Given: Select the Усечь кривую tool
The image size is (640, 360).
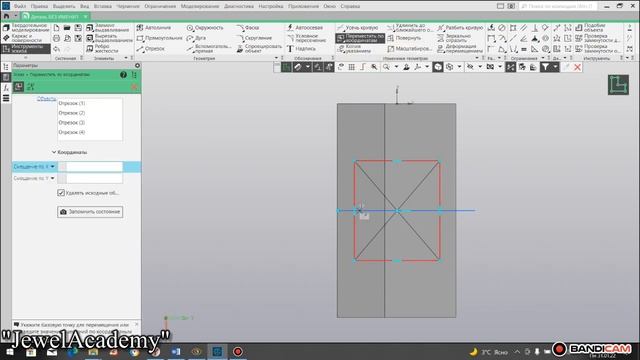Looking at the screenshot, I should [x=358, y=27].
